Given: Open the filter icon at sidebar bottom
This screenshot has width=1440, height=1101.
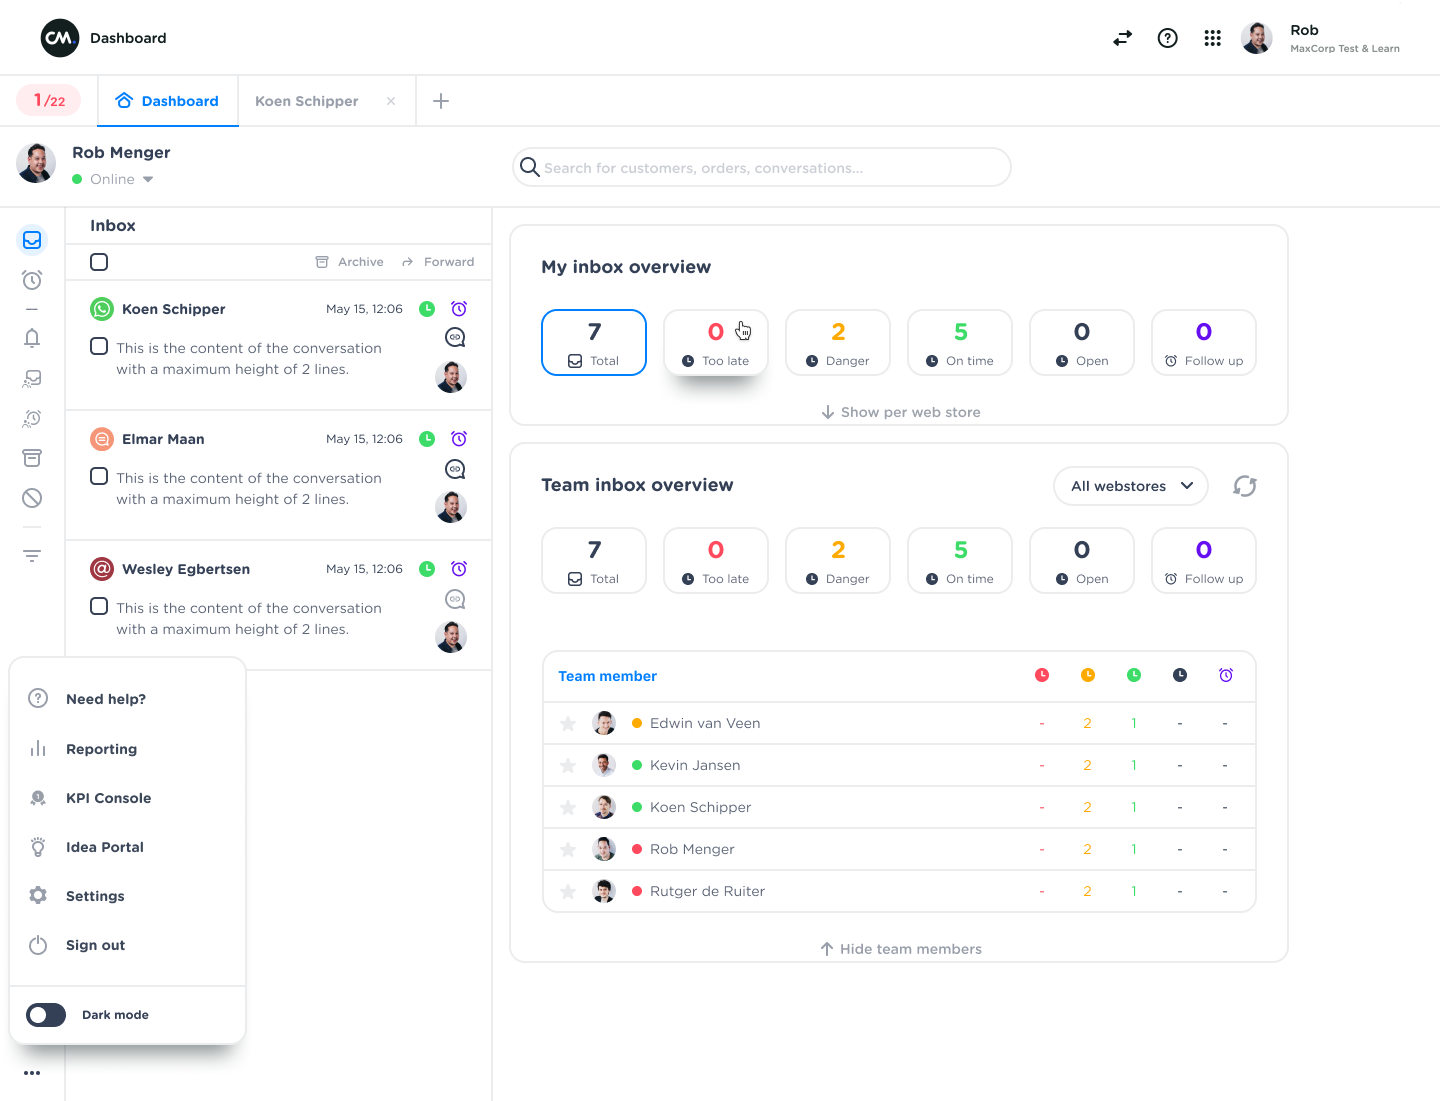Looking at the screenshot, I should 32,555.
